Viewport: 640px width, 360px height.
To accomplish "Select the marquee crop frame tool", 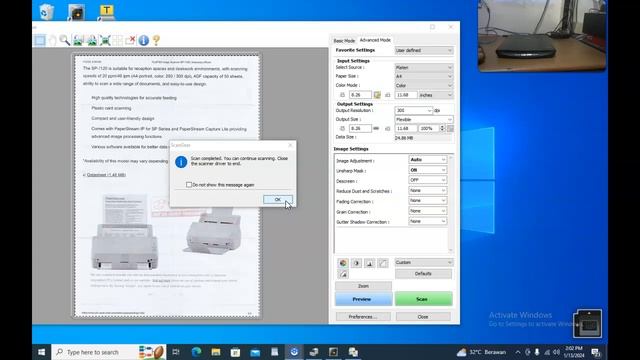I will tap(40, 40).
